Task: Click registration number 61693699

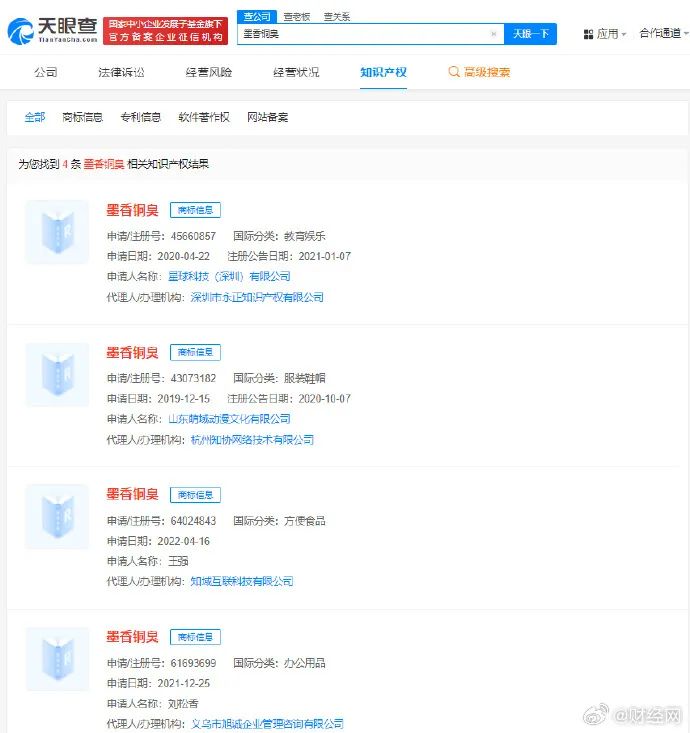Action: (193, 663)
